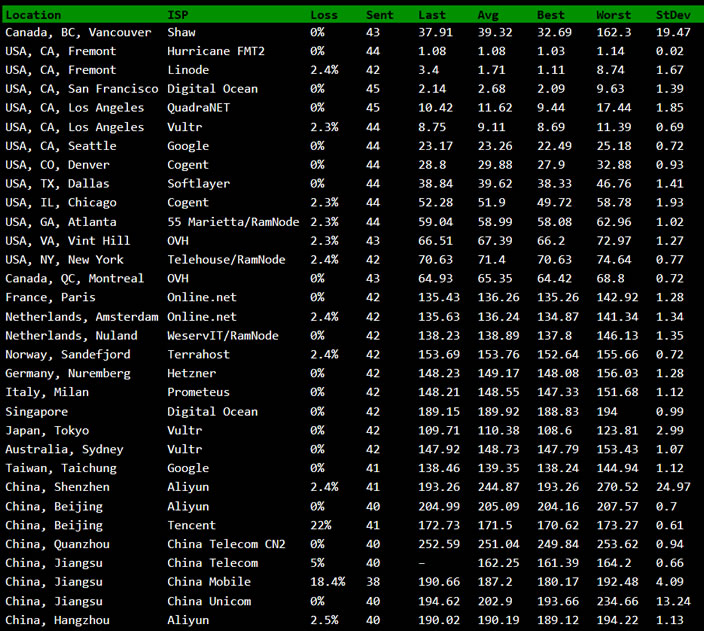Click the 38 sent value for China Mobile

[x=373, y=582]
